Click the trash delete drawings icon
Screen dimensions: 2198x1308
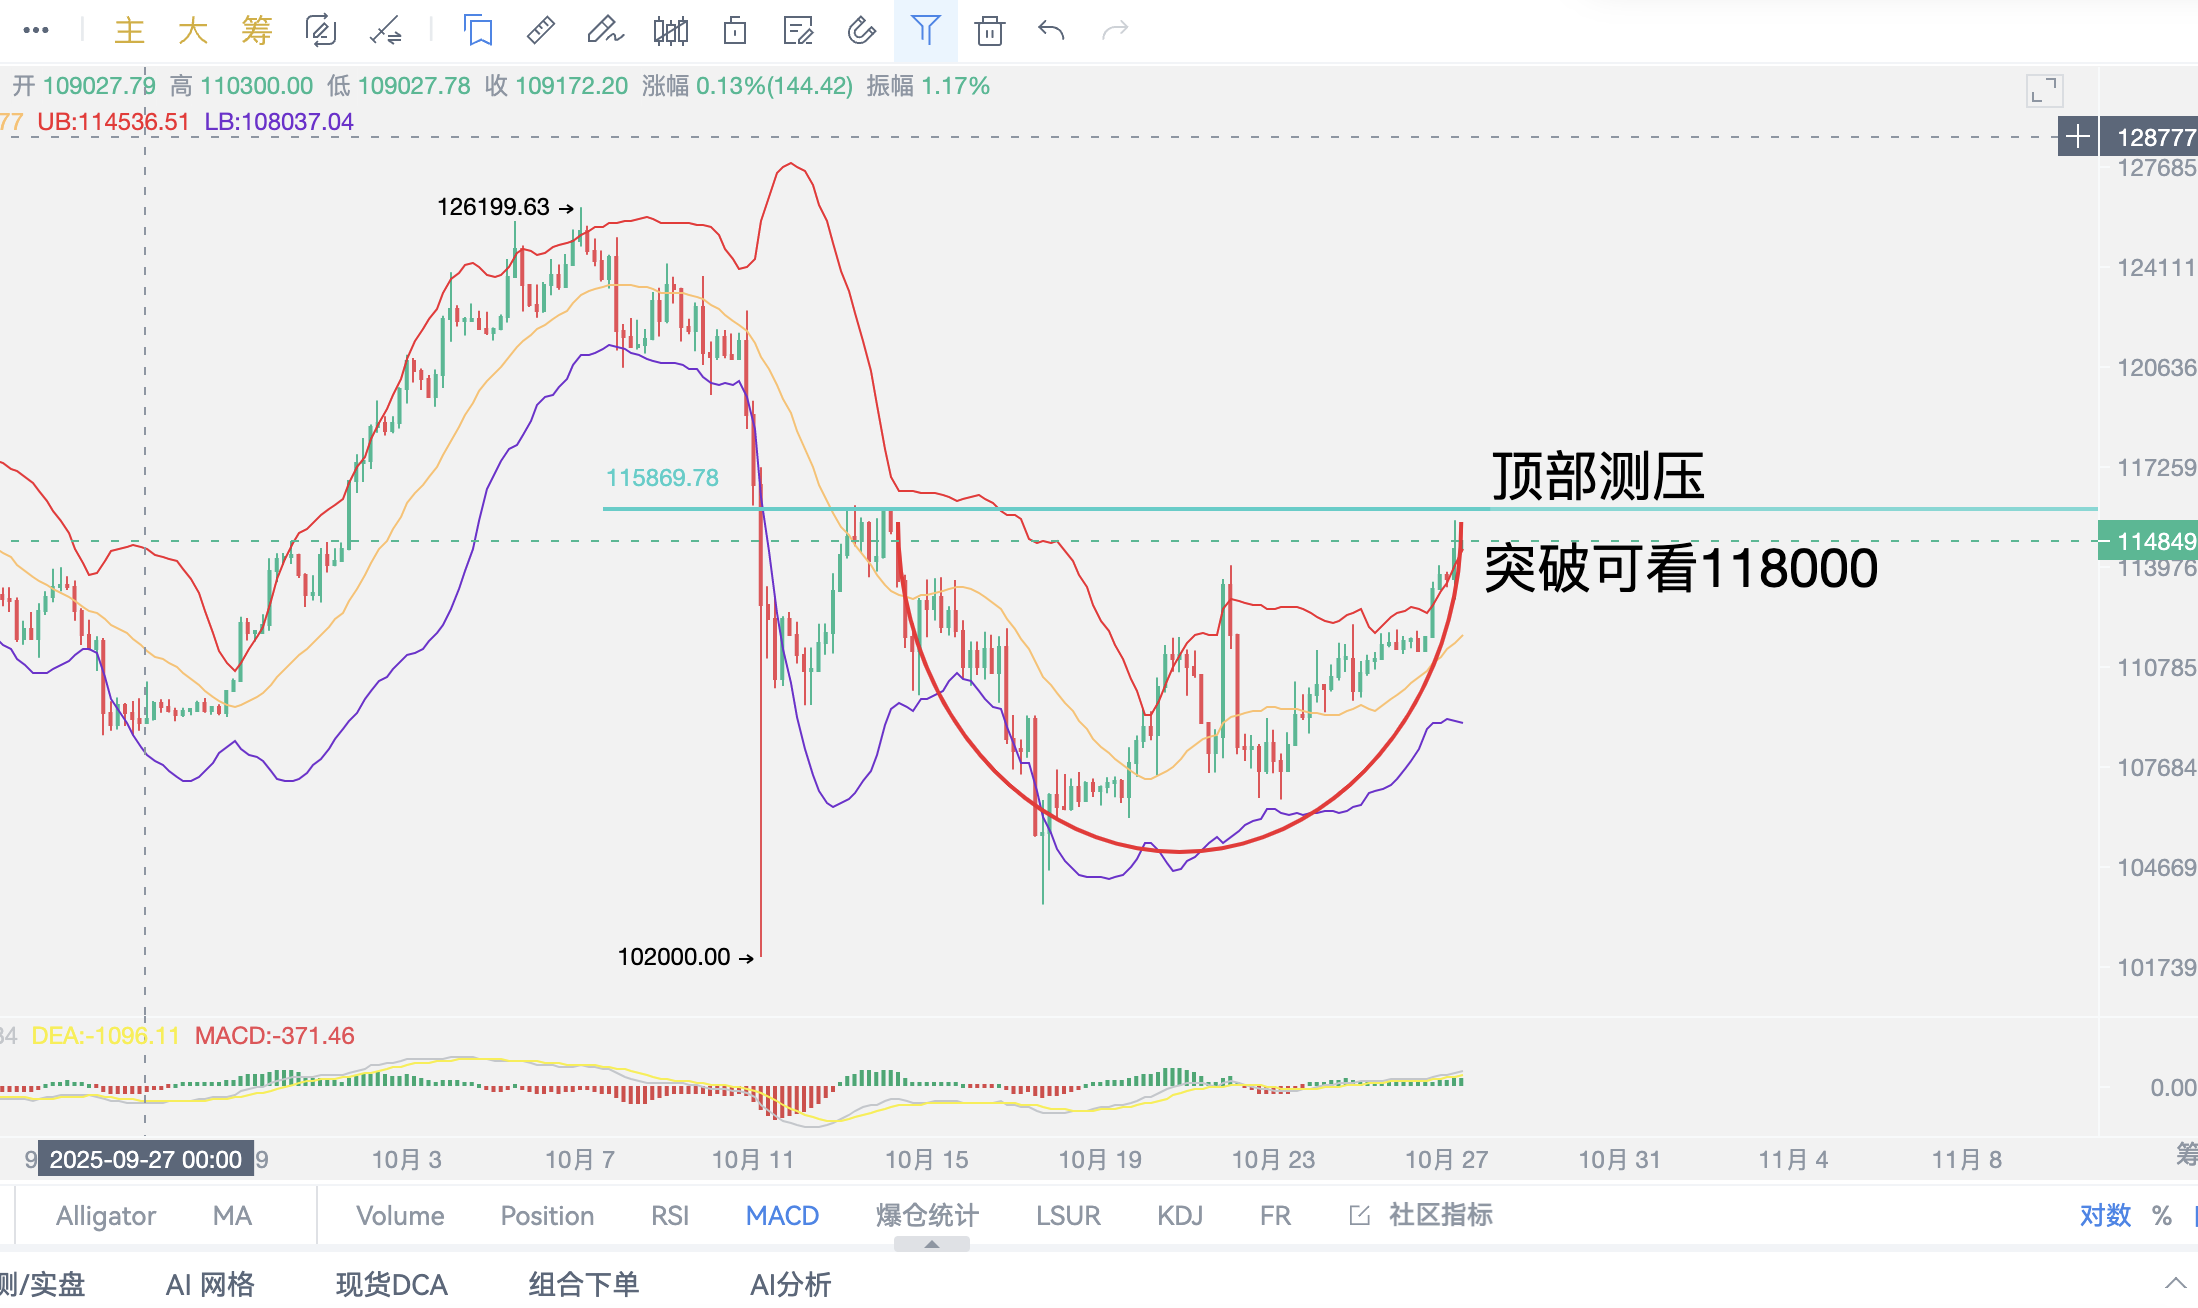[x=989, y=31]
